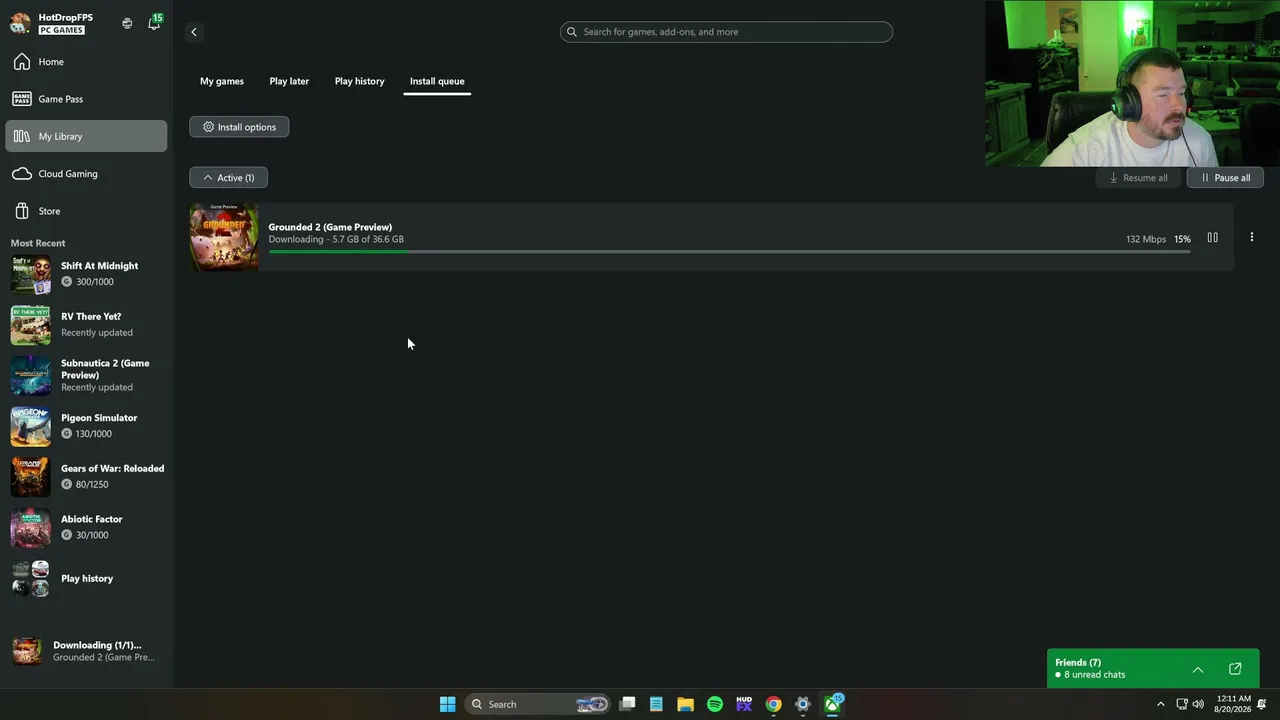Viewport: 1280px width, 720px height.
Task: Click the Friends (7) header
Action: (1078, 662)
